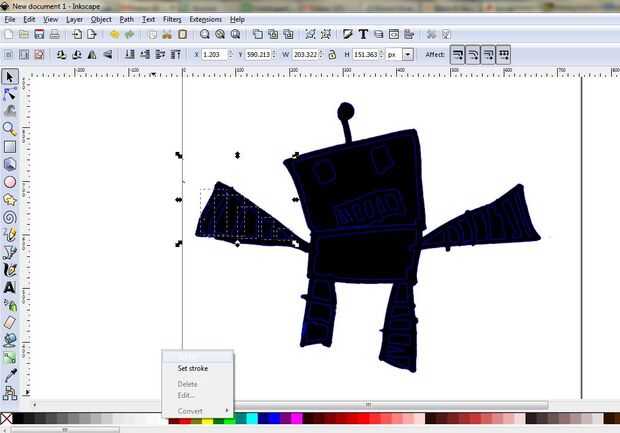The image size is (620, 433).
Task: Click the New document icon
Action: pos(9,34)
